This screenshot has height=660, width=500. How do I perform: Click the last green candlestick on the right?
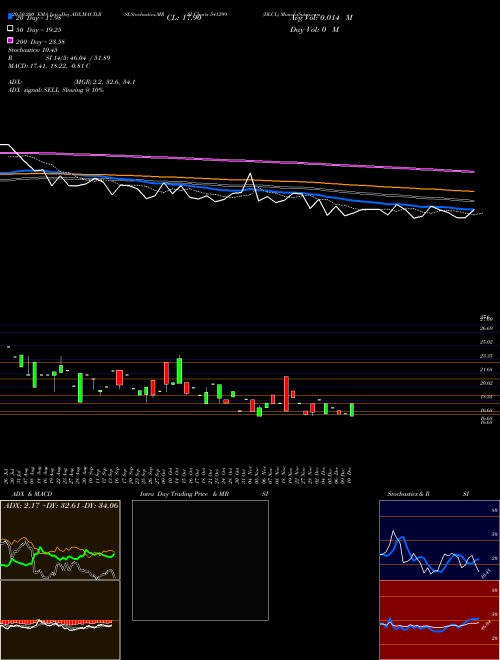(x=352, y=410)
